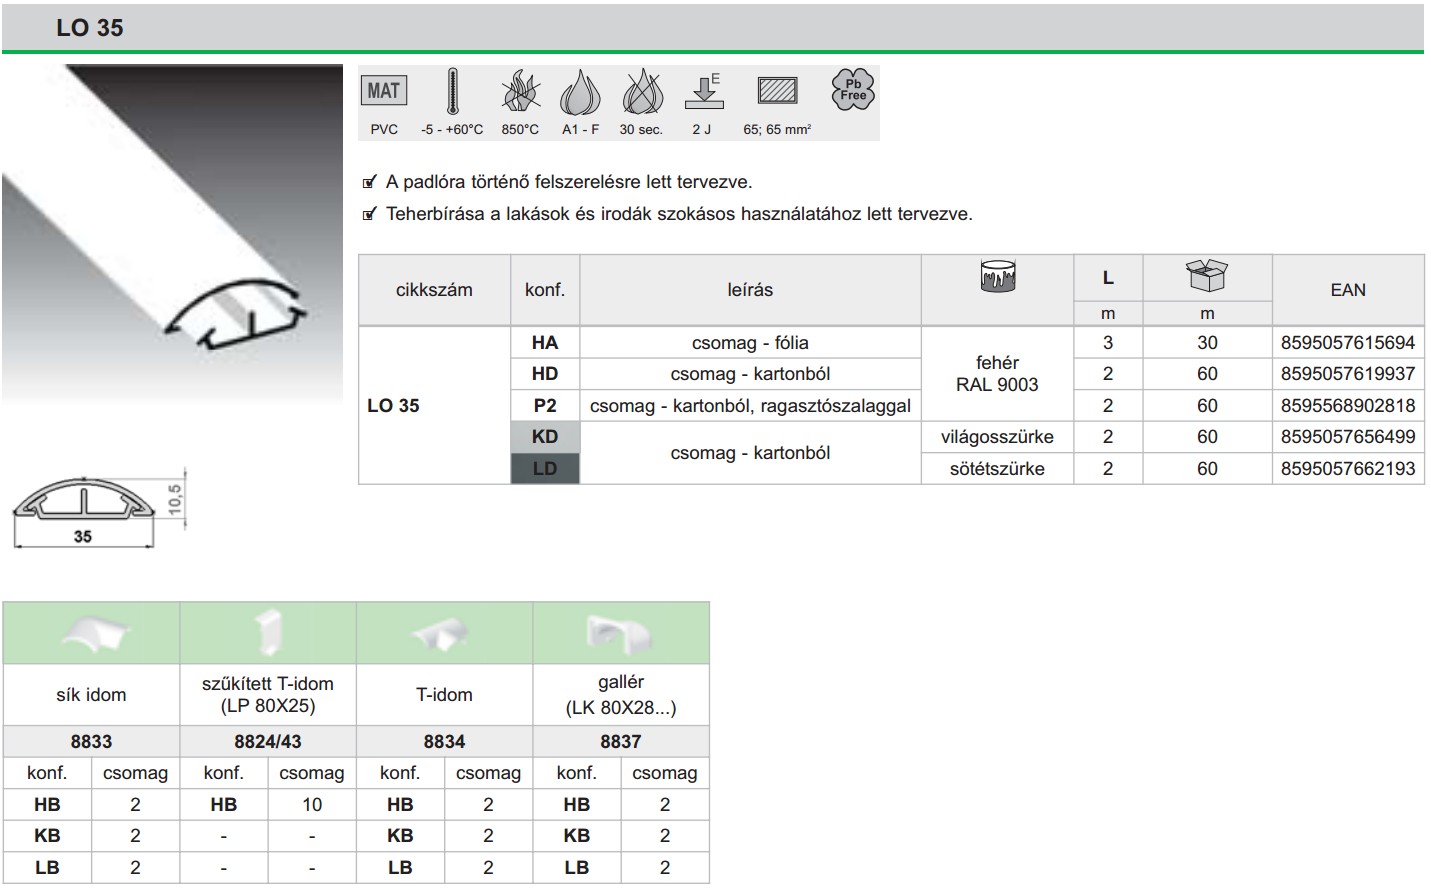This screenshot has height=890, width=1431.
Task: Click the paint bucket color column icon
Action: coord(997,276)
